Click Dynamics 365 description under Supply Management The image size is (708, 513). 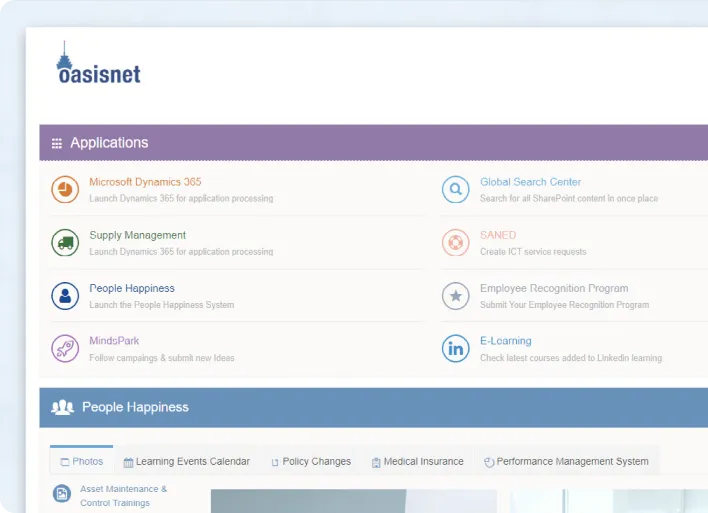coord(181,252)
